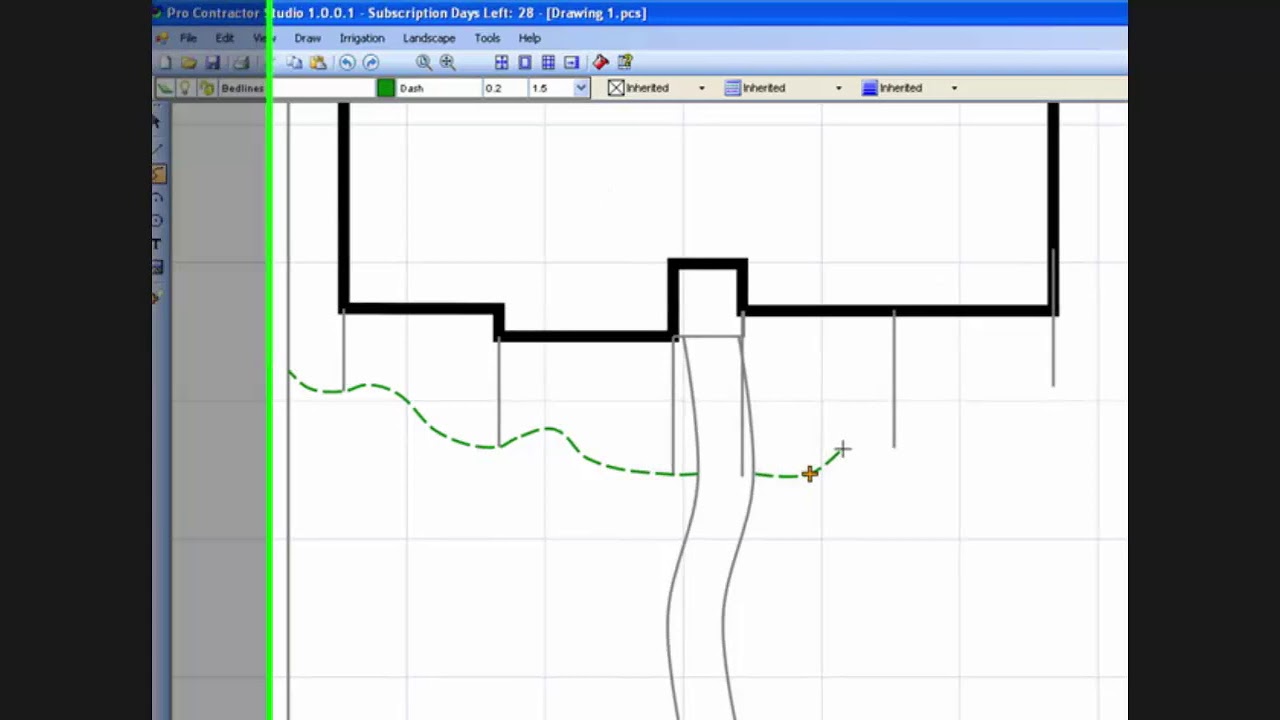1280x720 pixels.
Task: Click the single-frame view icon
Action: (525, 63)
